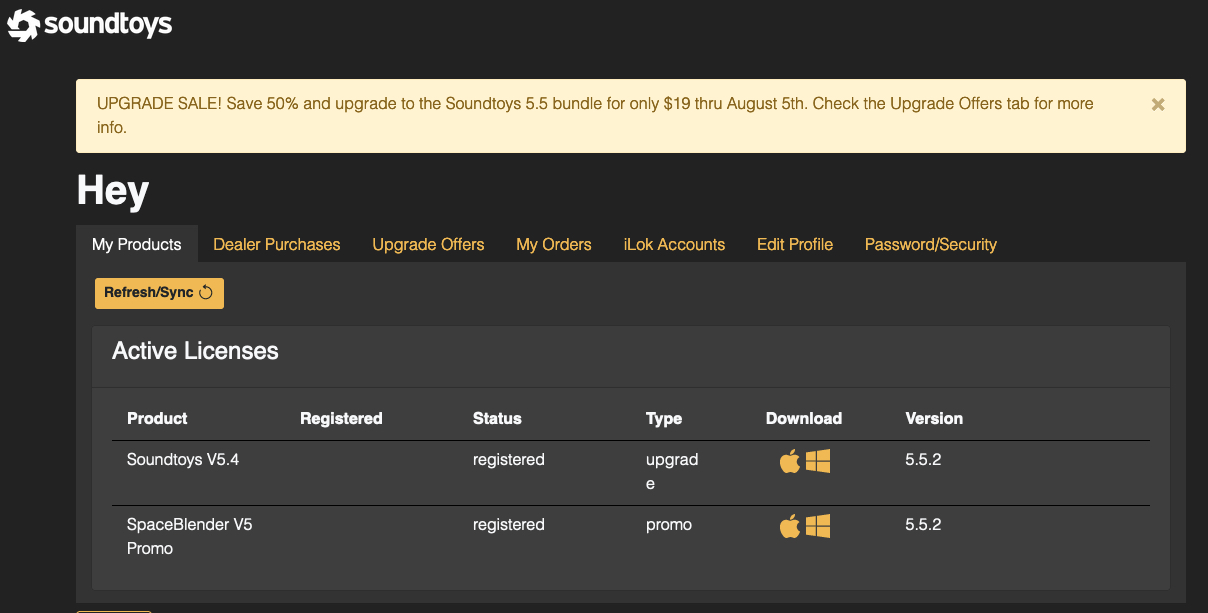This screenshot has height=613, width=1208.
Task: Click the Soundtoys logo
Action: point(90,24)
